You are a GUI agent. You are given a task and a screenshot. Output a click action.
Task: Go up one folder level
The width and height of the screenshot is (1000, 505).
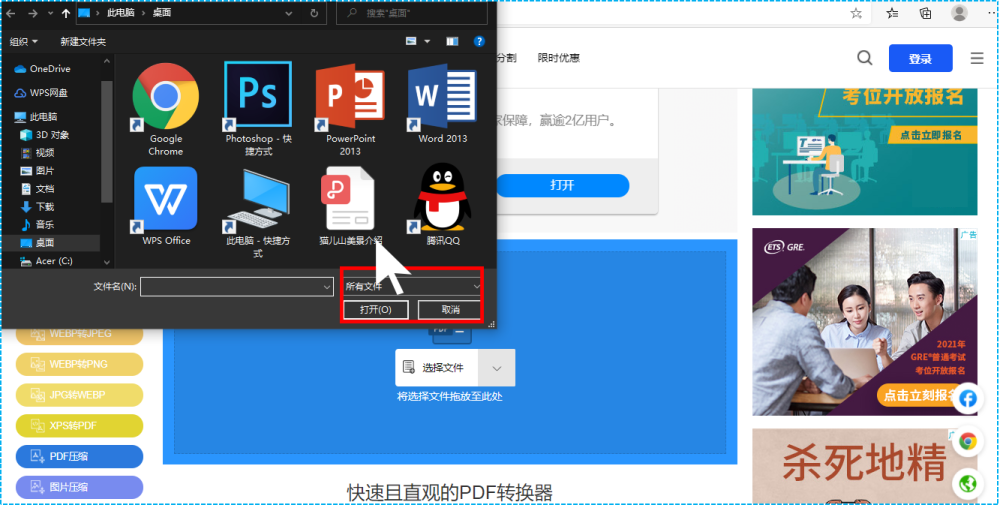[66, 13]
